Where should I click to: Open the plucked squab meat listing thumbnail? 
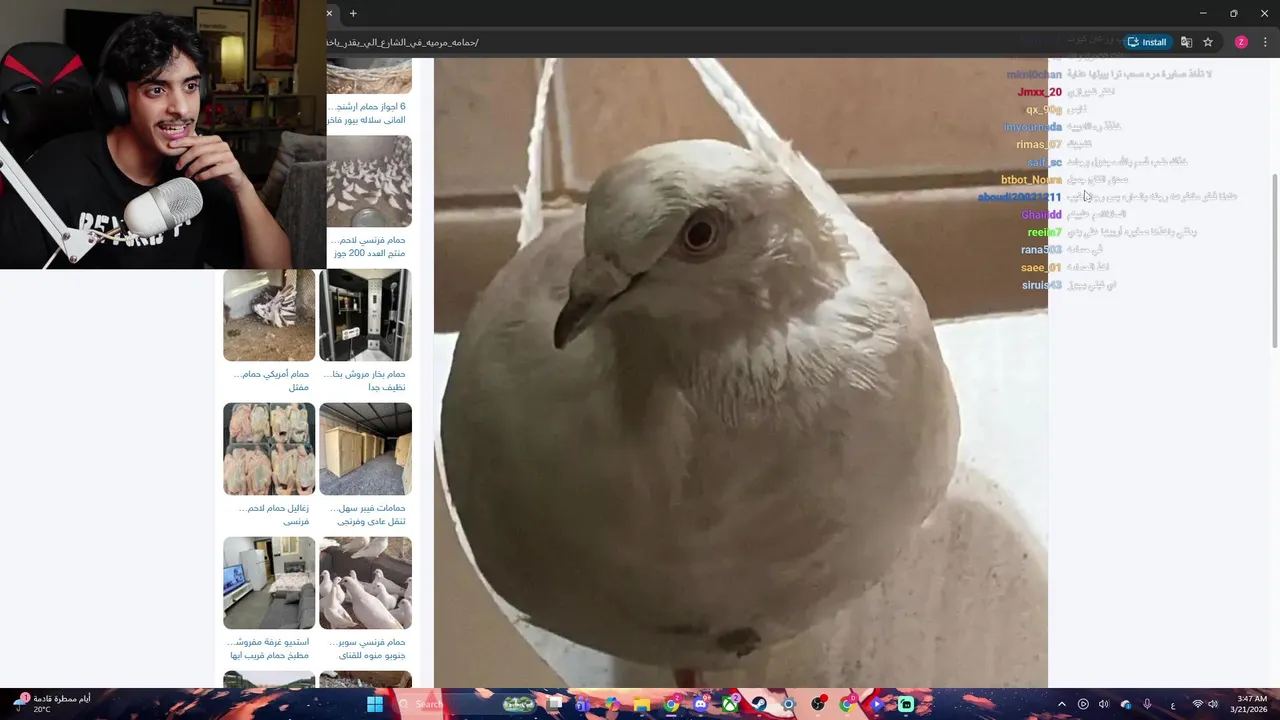point(269,449)
